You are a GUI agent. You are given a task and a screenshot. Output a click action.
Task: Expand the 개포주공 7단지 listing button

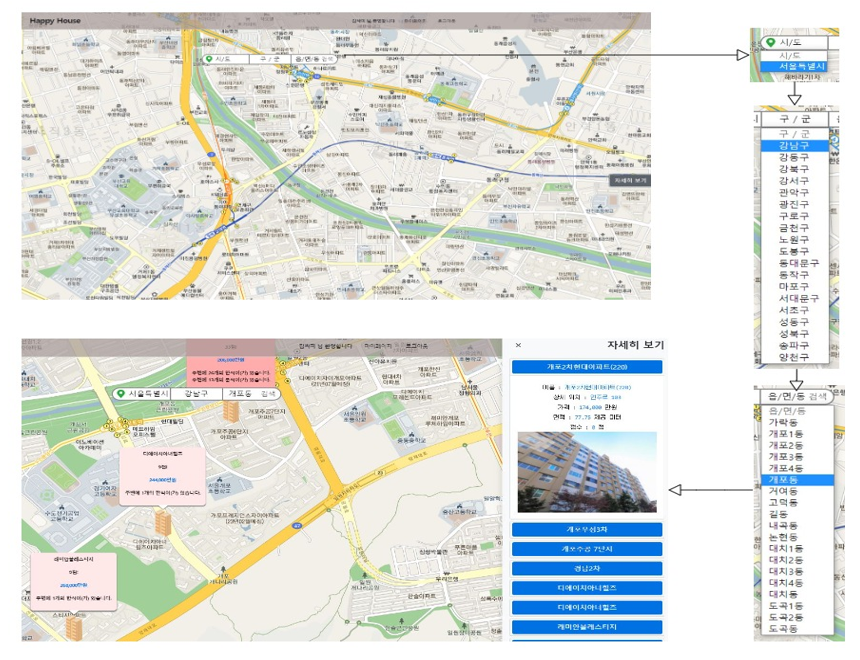[587, 549]
